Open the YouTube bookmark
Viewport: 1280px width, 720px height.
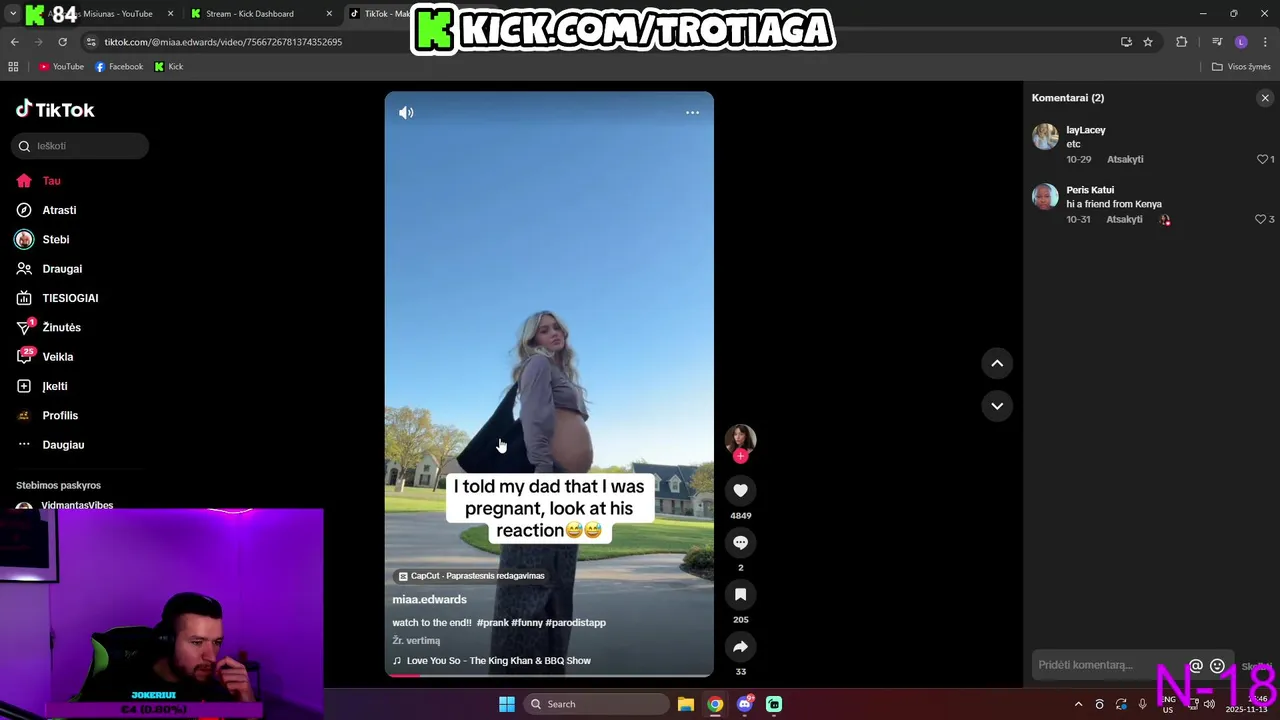click(x=61, y=67)
